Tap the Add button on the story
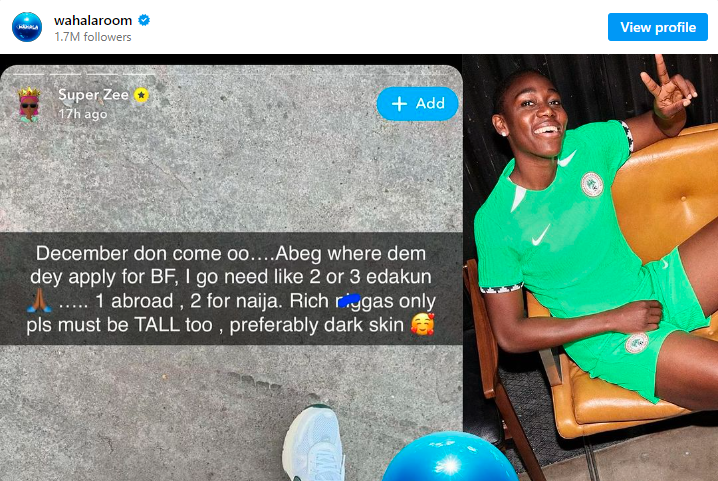Screen dimensions: 718x481 click(417, 103)
